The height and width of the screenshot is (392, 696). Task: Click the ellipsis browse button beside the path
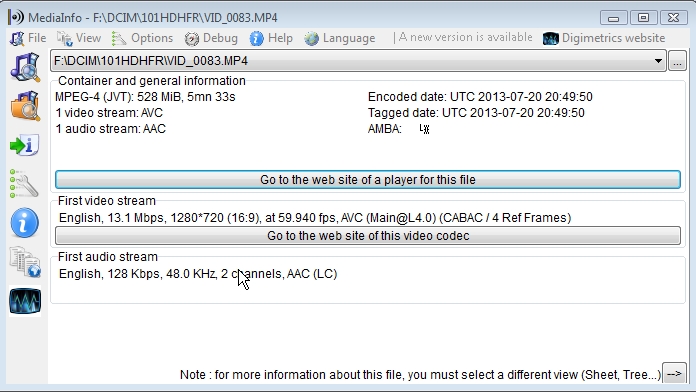[677, 61]
